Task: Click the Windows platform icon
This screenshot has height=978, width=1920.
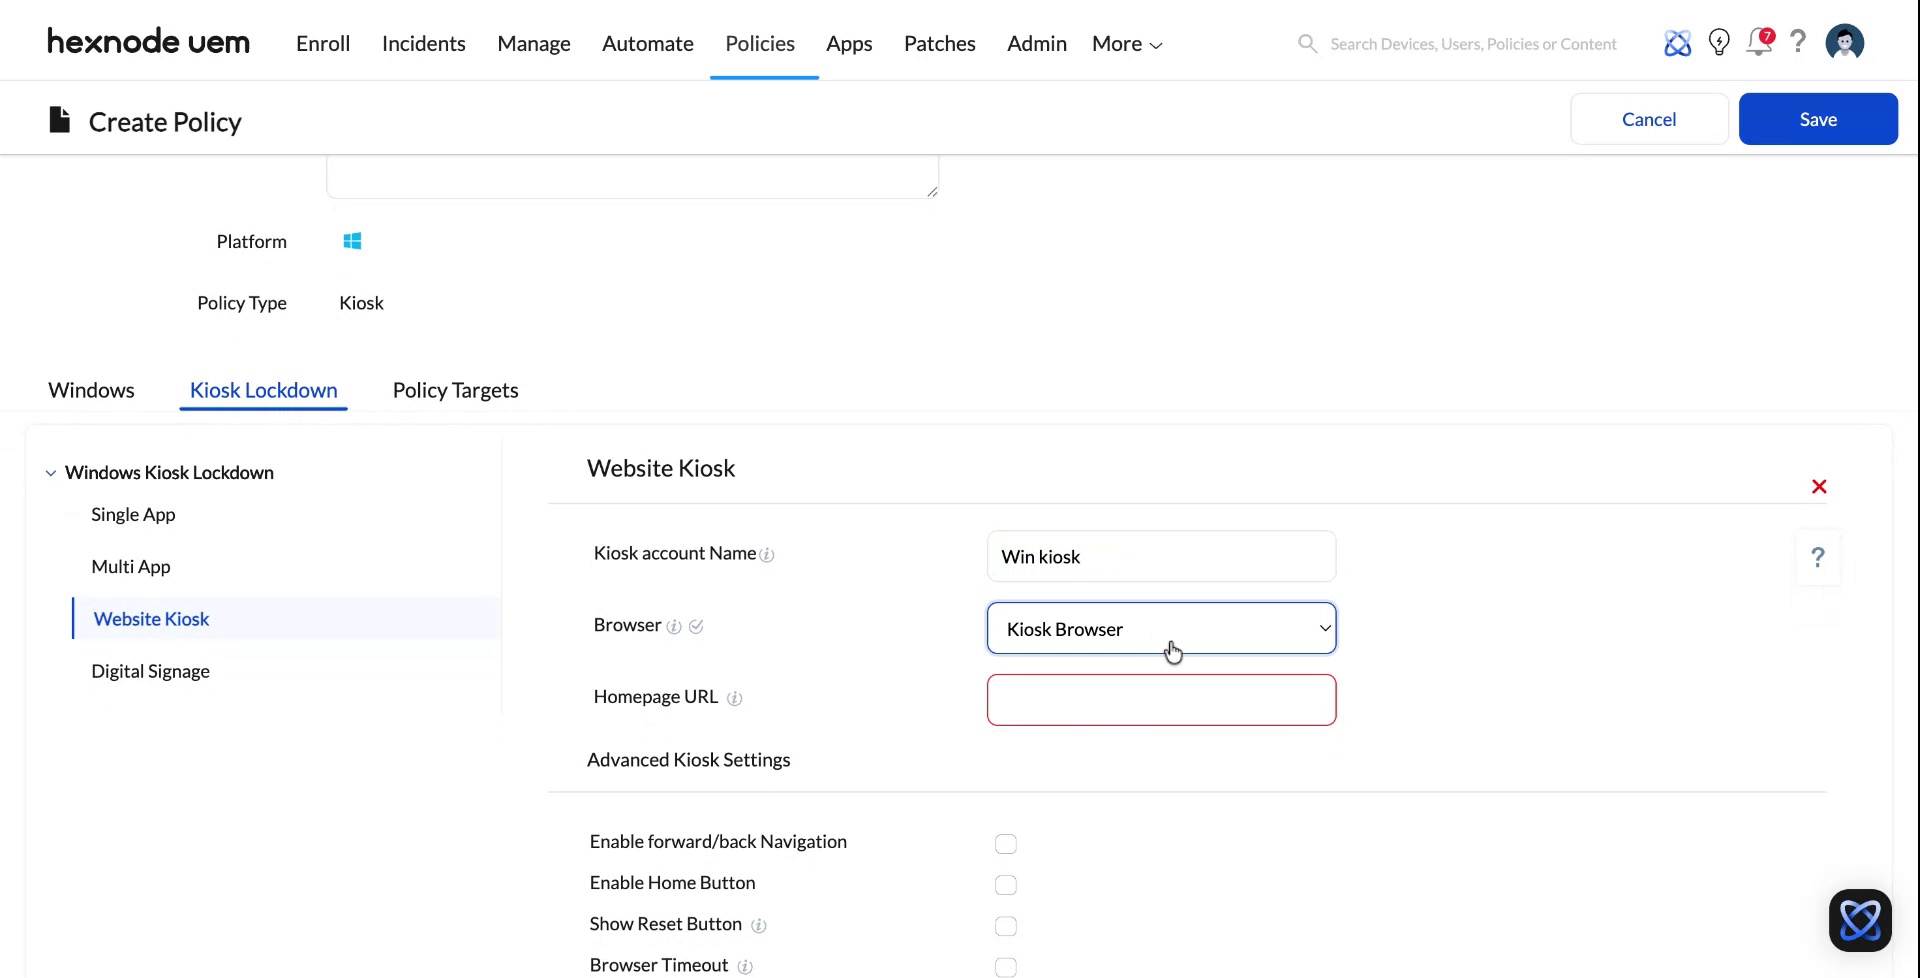Action: [352, 241]
